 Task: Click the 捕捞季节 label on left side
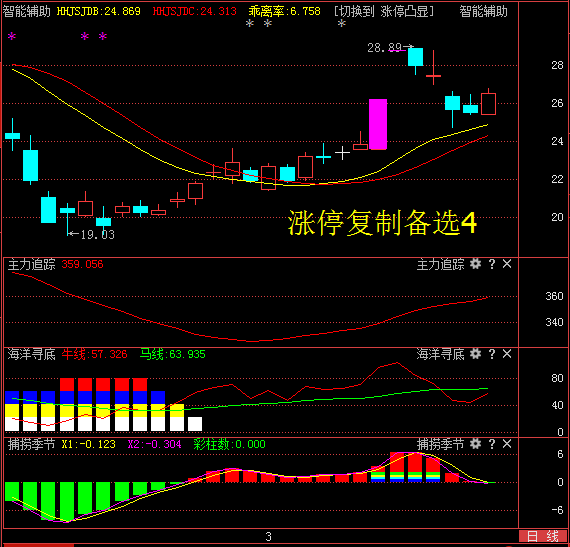pos(32,444)
